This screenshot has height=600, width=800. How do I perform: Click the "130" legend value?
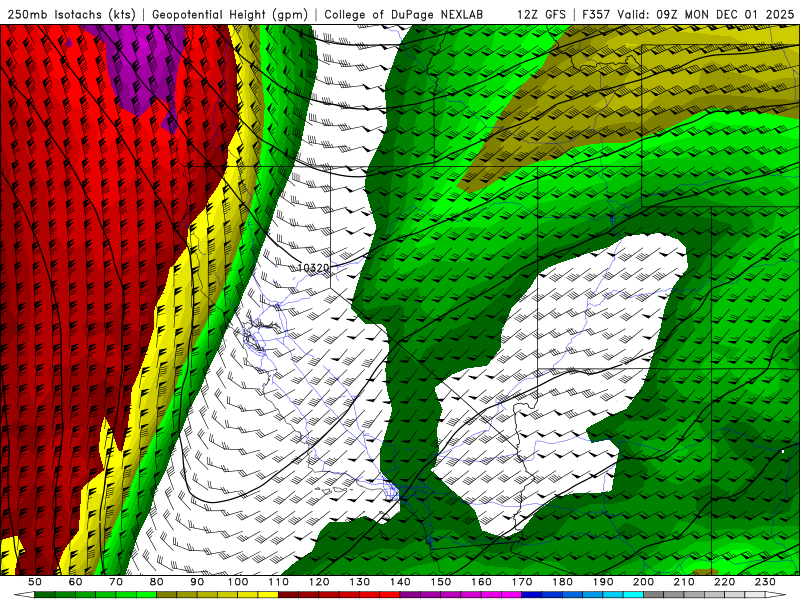(360, 582)
